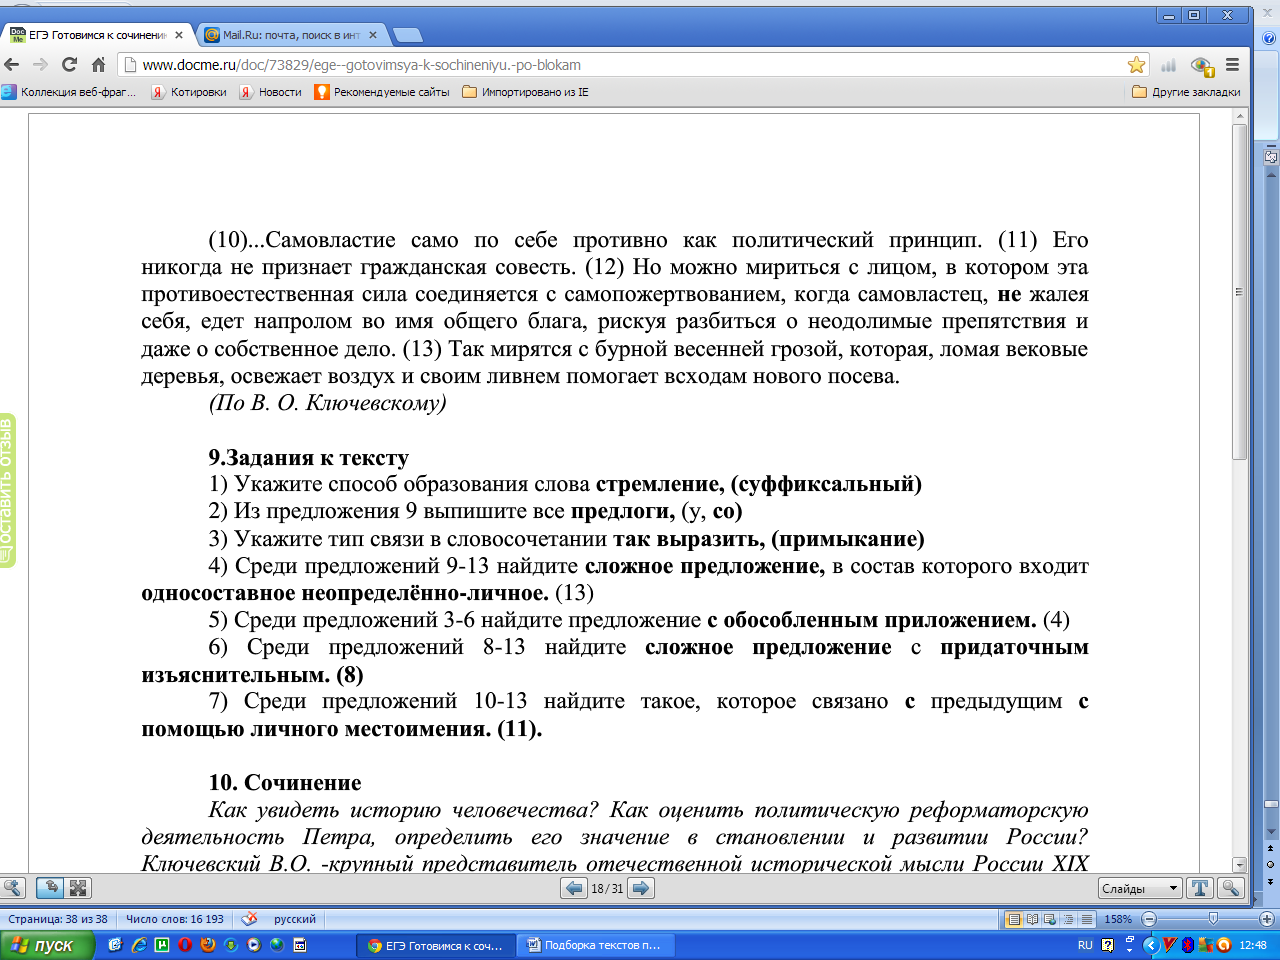Open the home page via house icon
This screenshot has height=960, width=1280.
tap(98, 65)
